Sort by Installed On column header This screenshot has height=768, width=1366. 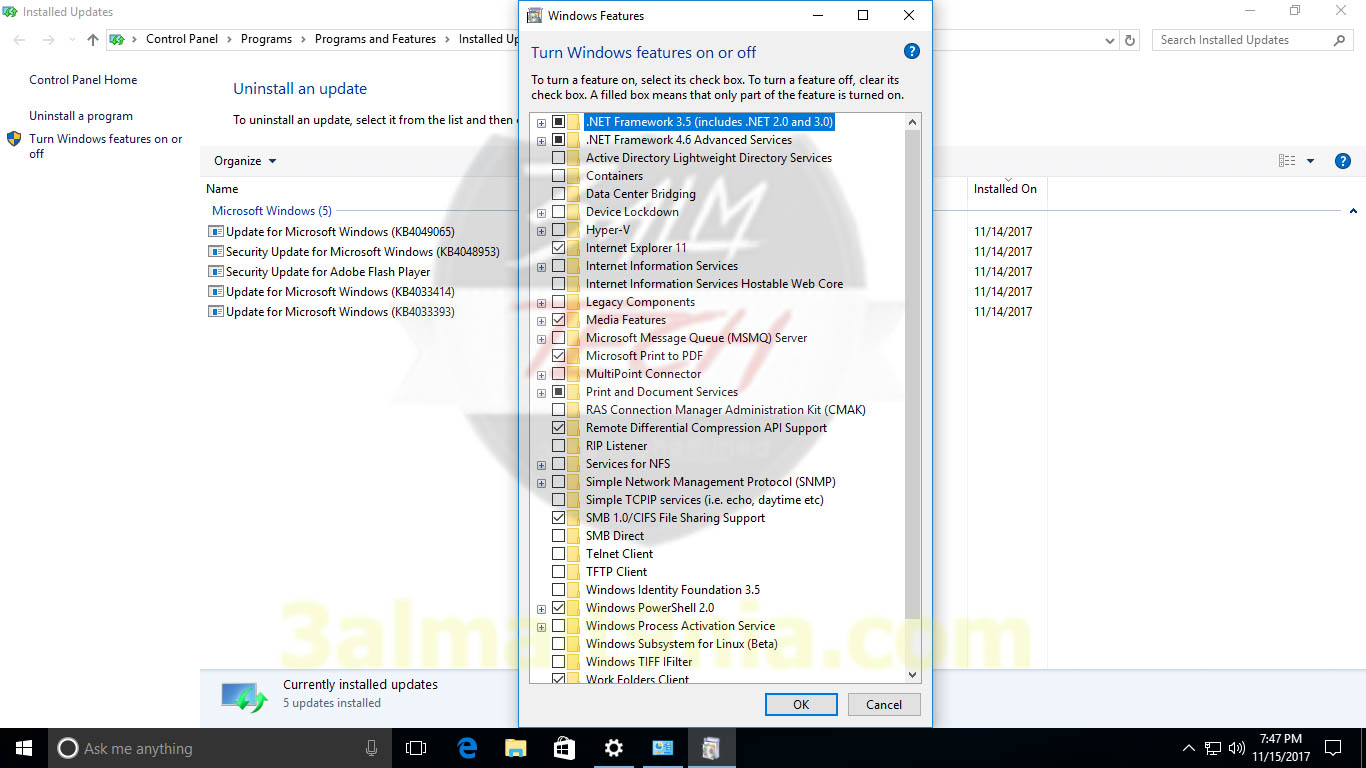point(1005,189)
